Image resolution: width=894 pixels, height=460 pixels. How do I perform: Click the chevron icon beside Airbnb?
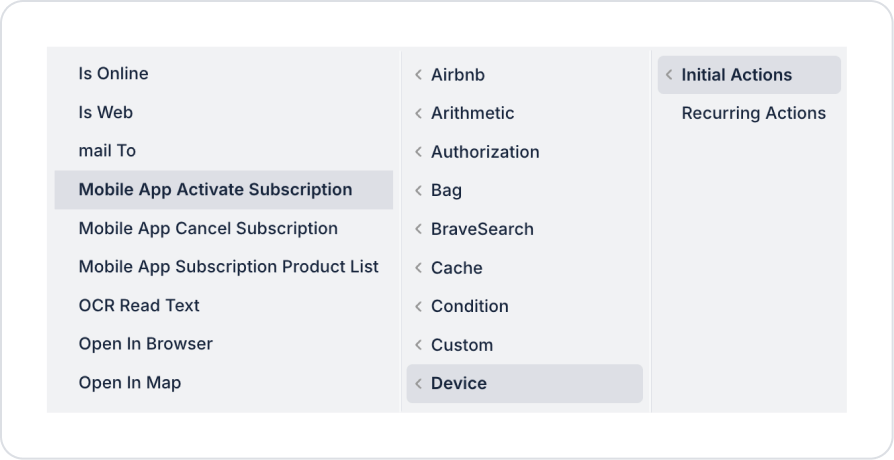click(418, 75)
